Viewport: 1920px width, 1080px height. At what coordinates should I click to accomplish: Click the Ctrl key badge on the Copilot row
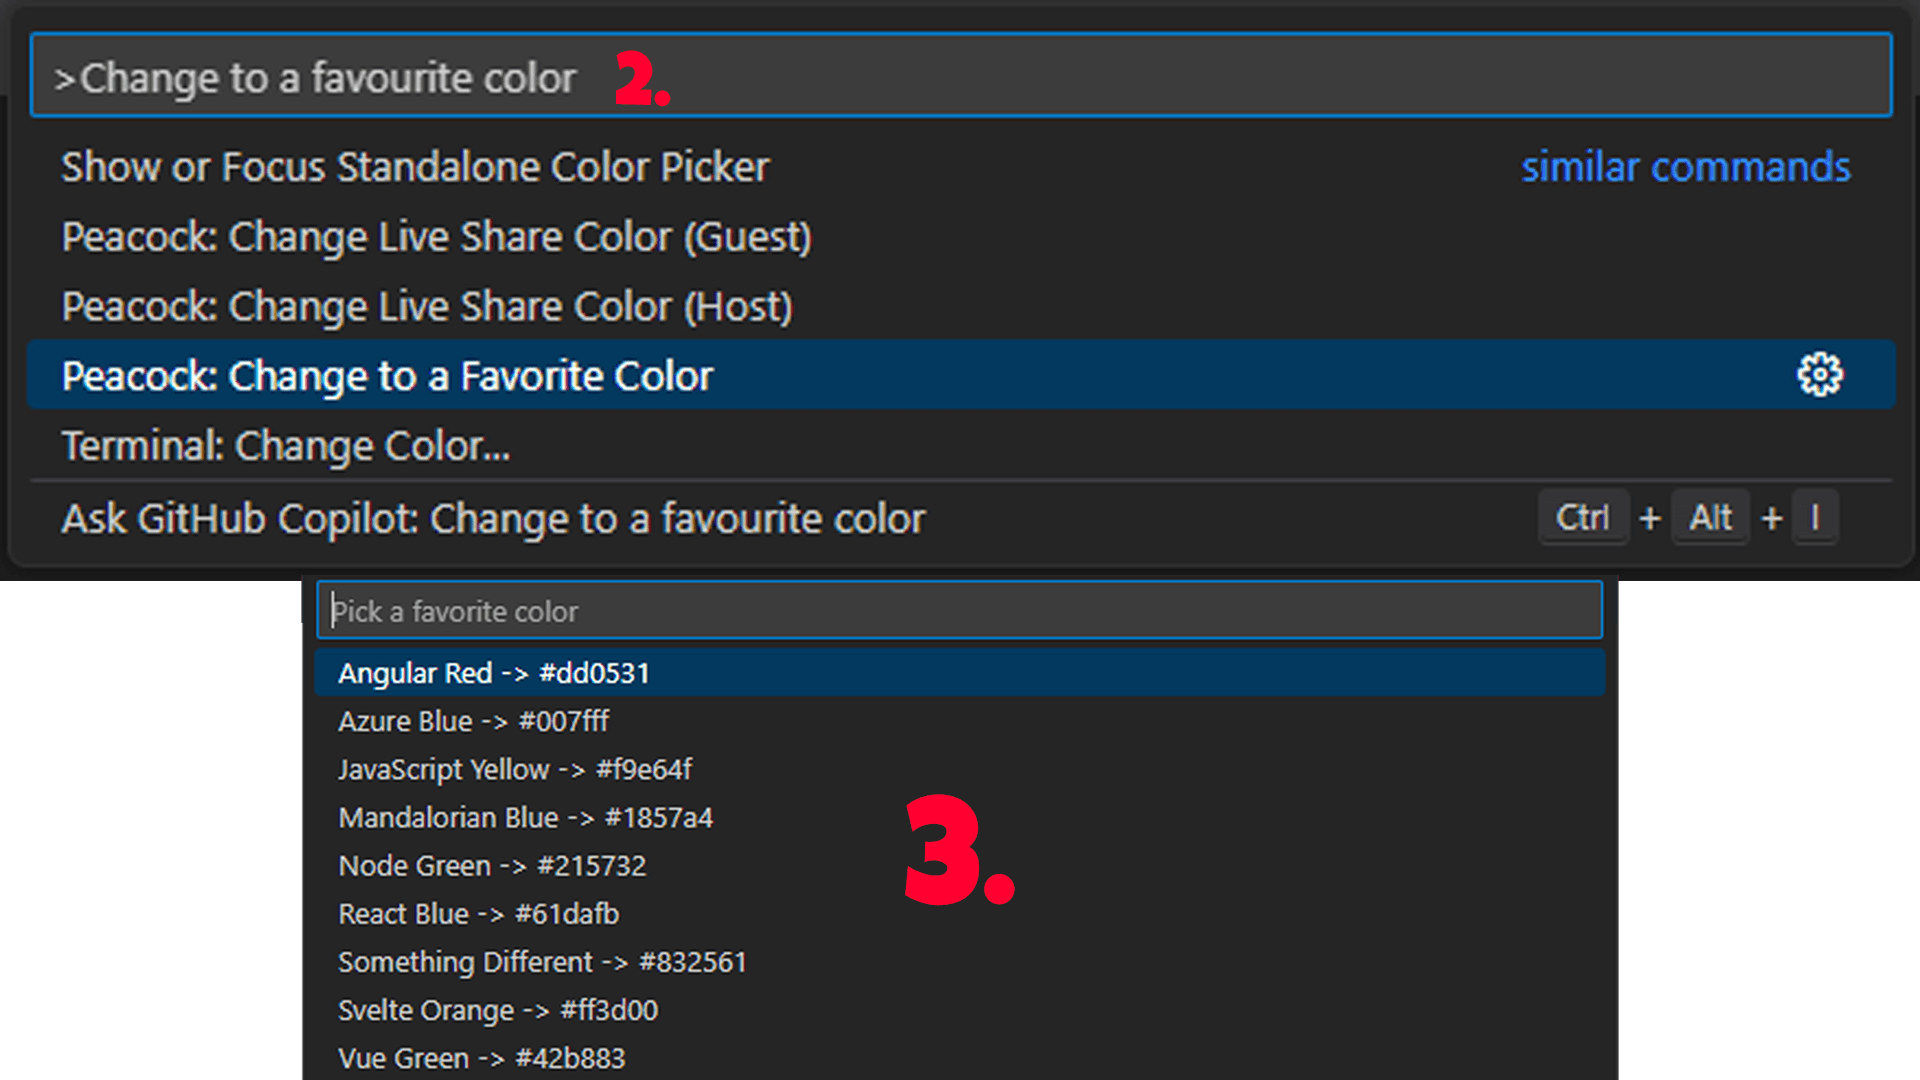coord(1583,518)
